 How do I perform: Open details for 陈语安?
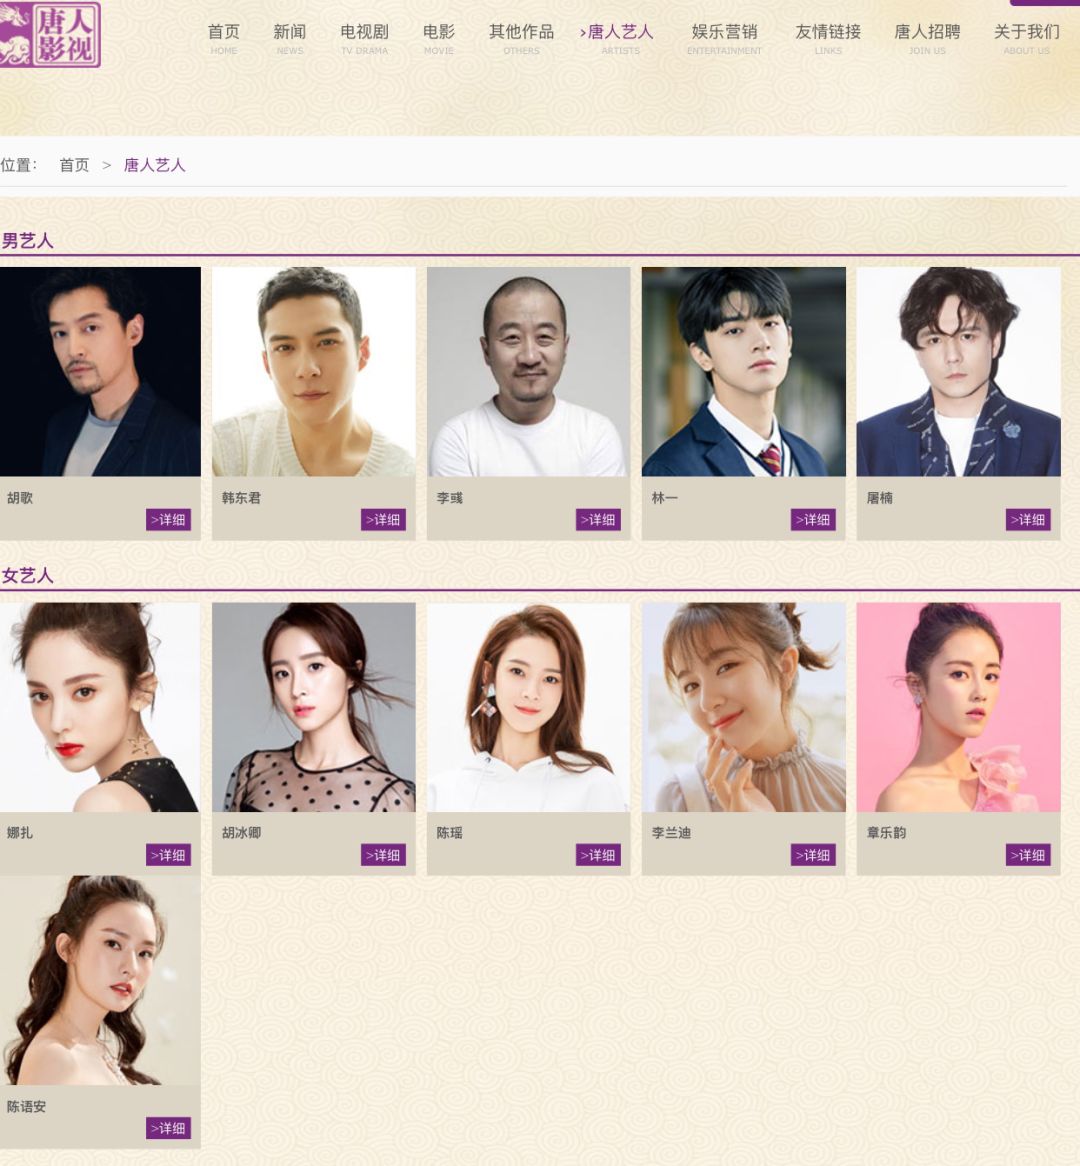click(168, 1128)
